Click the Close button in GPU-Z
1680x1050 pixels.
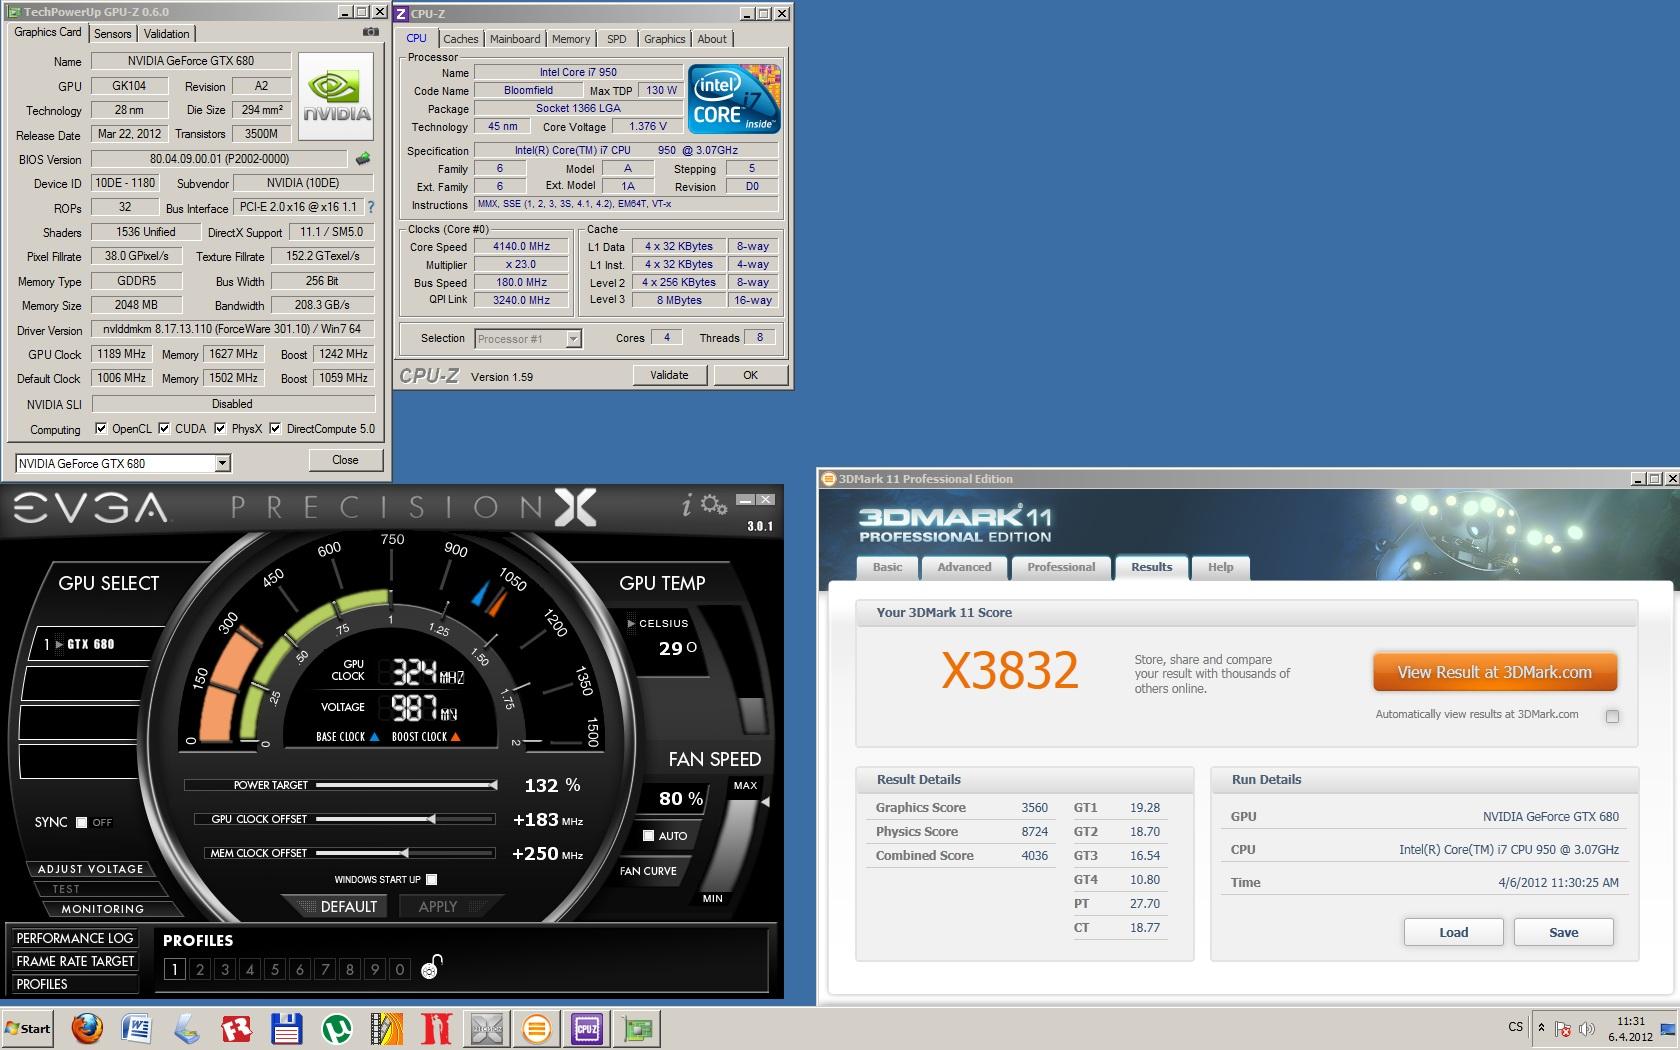pos(345,460)
